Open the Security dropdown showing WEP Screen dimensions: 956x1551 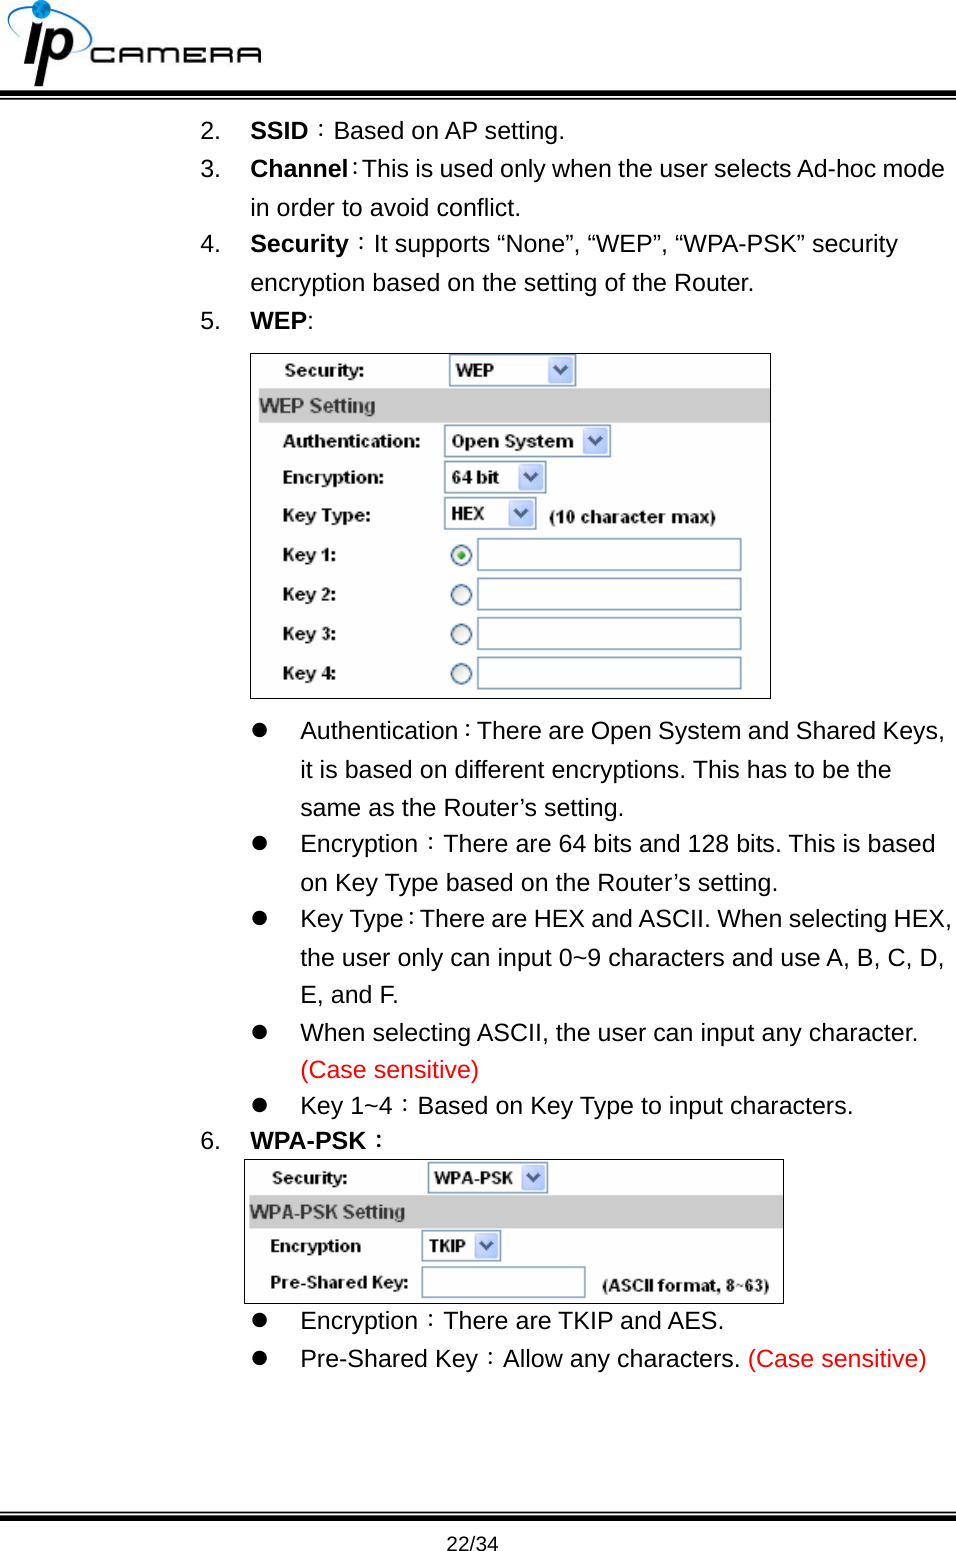click(511, 370)
